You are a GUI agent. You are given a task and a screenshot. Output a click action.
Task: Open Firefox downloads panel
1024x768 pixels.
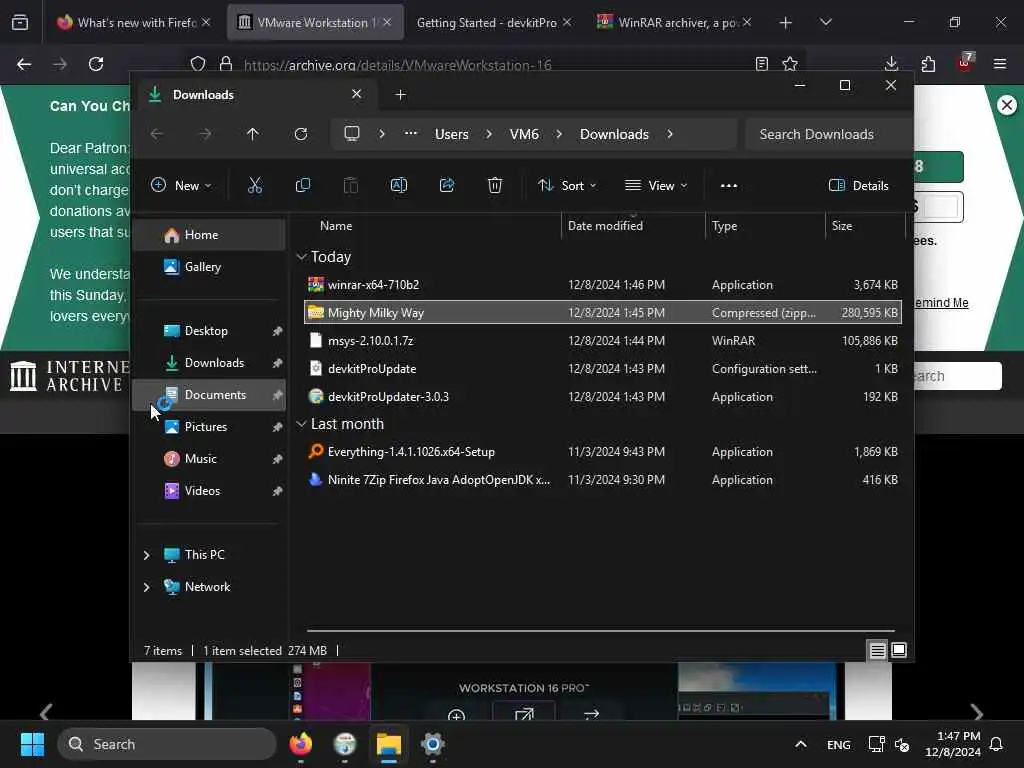click(891, 64)
